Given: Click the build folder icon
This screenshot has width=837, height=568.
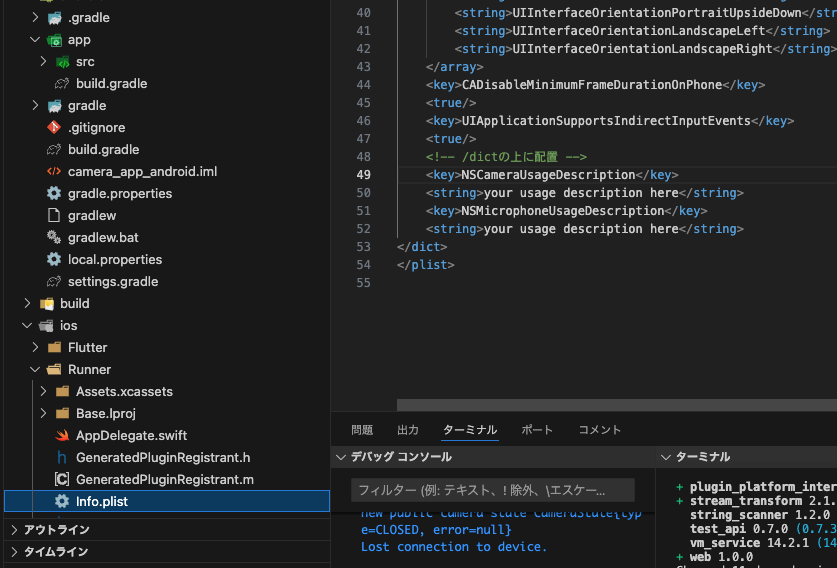Looking at the screenshot, I should [47, 304].
